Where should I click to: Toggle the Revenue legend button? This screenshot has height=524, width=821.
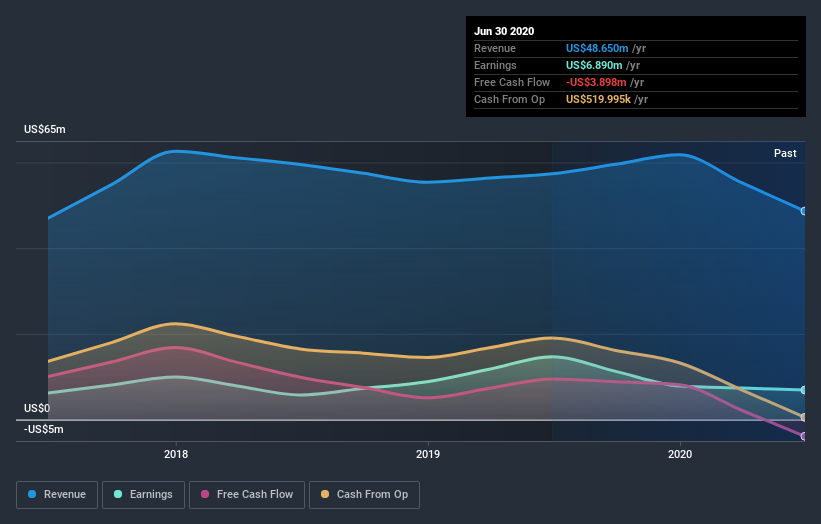coord(57,495)
